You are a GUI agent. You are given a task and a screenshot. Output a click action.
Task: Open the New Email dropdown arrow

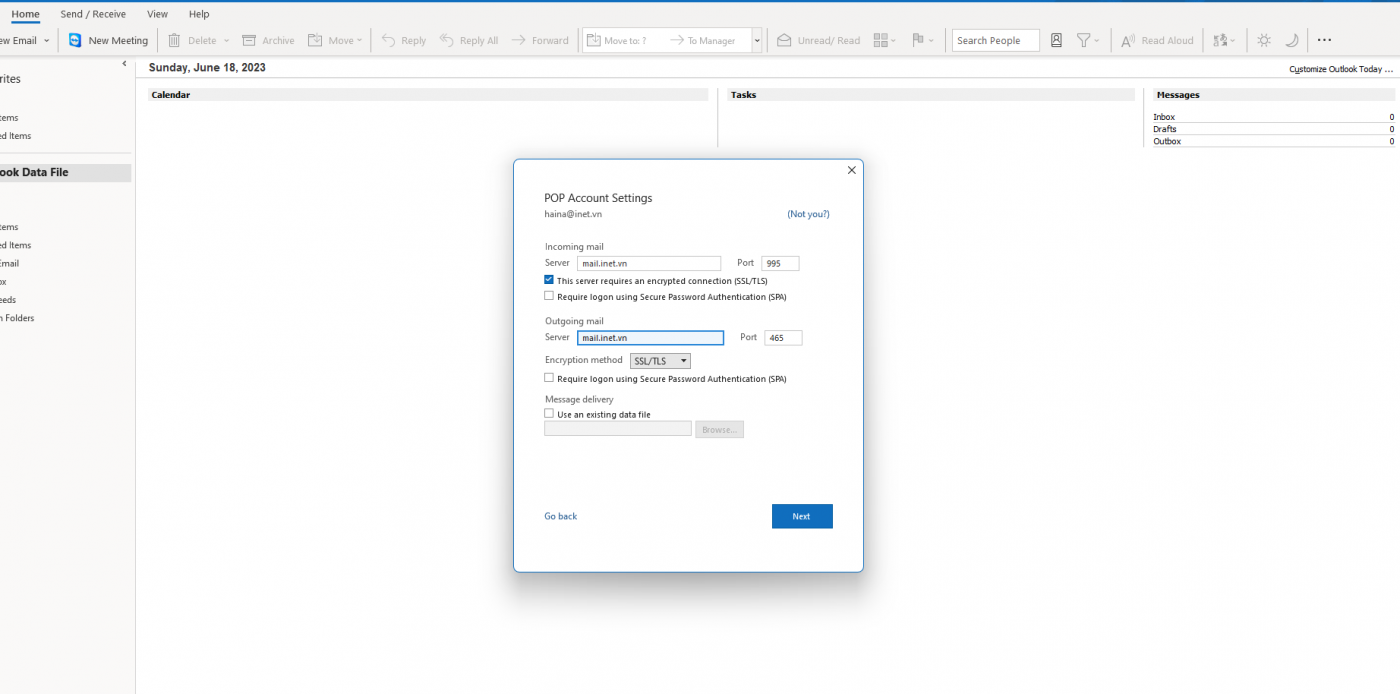point(46,40)
